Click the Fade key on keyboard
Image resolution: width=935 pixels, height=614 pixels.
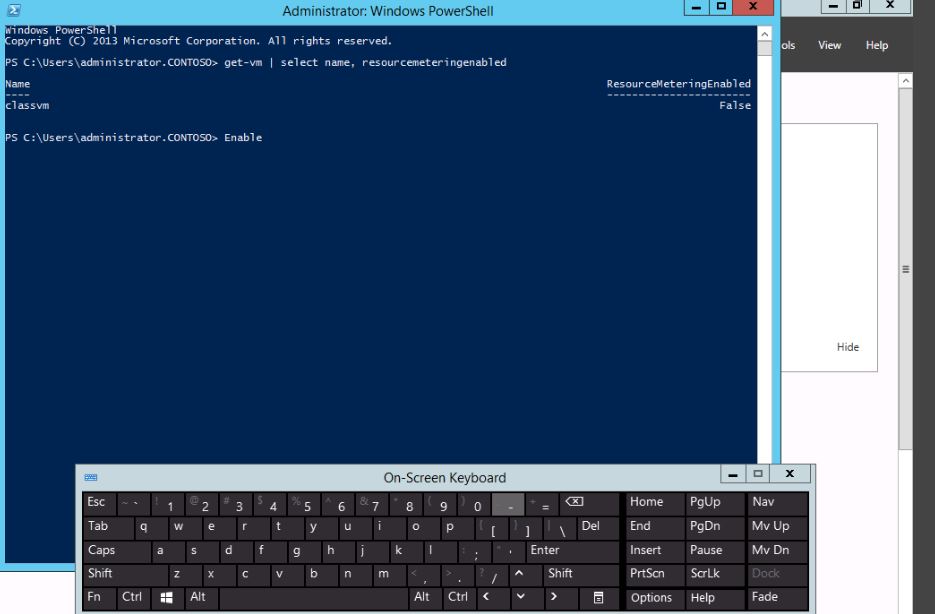[765, 597]
